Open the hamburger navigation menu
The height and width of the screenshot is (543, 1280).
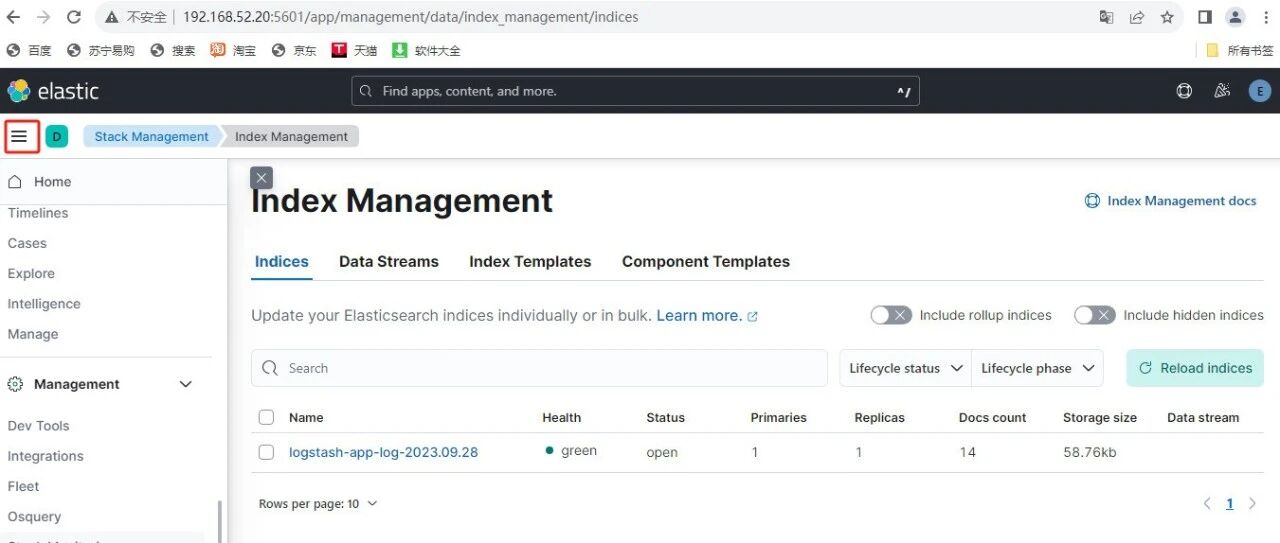coord(20,136)
